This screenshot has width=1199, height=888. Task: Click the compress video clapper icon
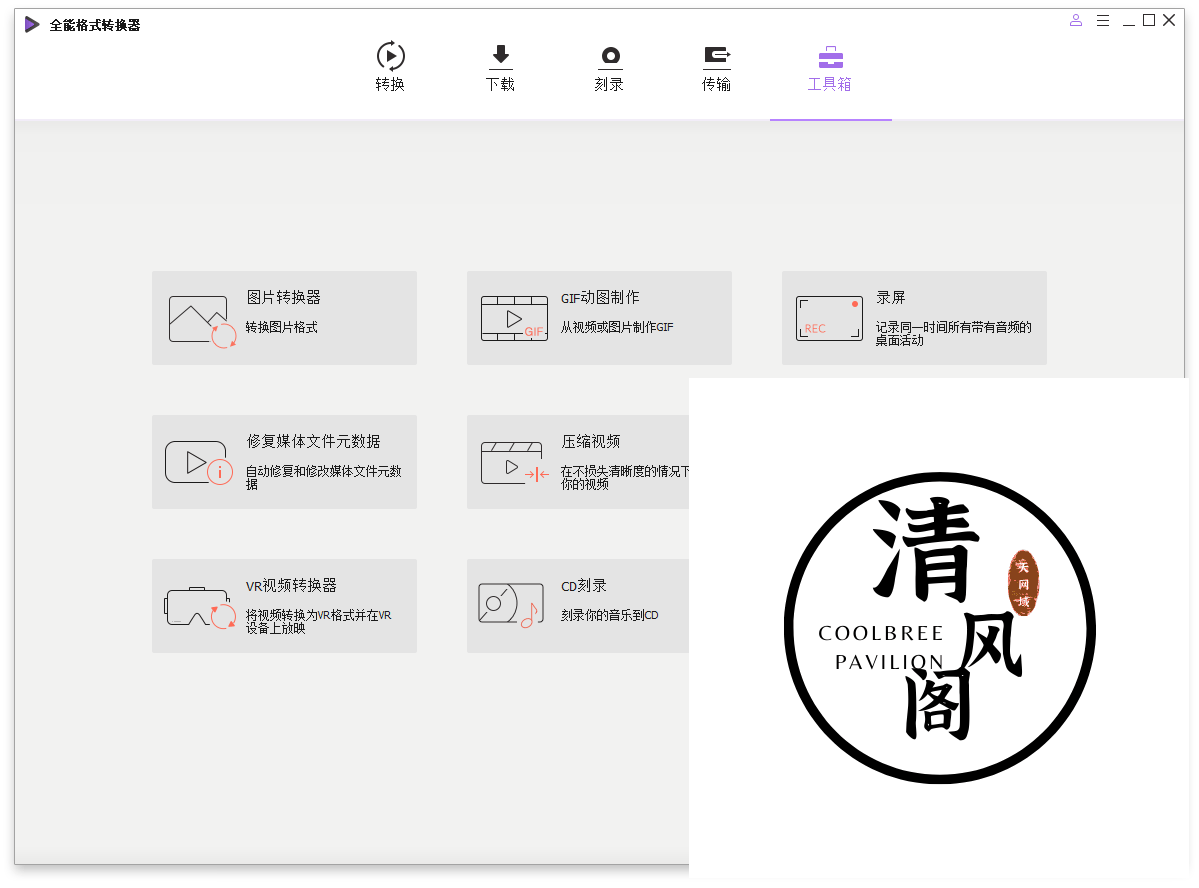pyautogui.click(x=515, y=463)
